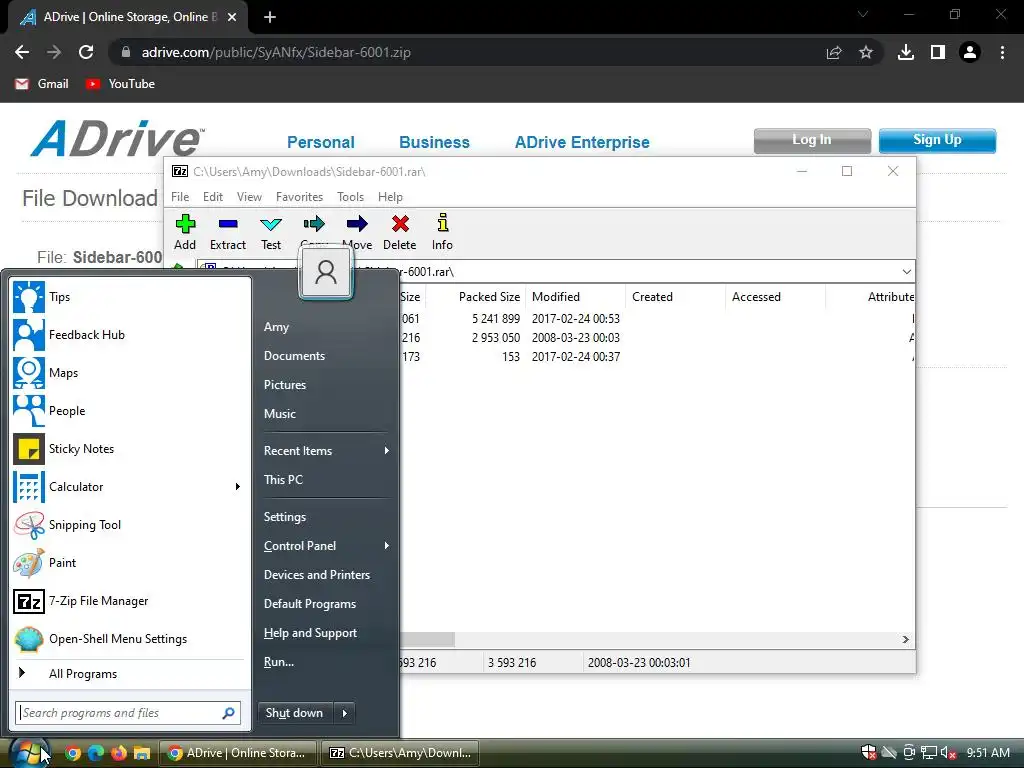Open Chrome from the taskbar quick launch
Image resolution: width=1024 pixels, height=768 pixels.
pyautogui.click(x=72, y=753)
